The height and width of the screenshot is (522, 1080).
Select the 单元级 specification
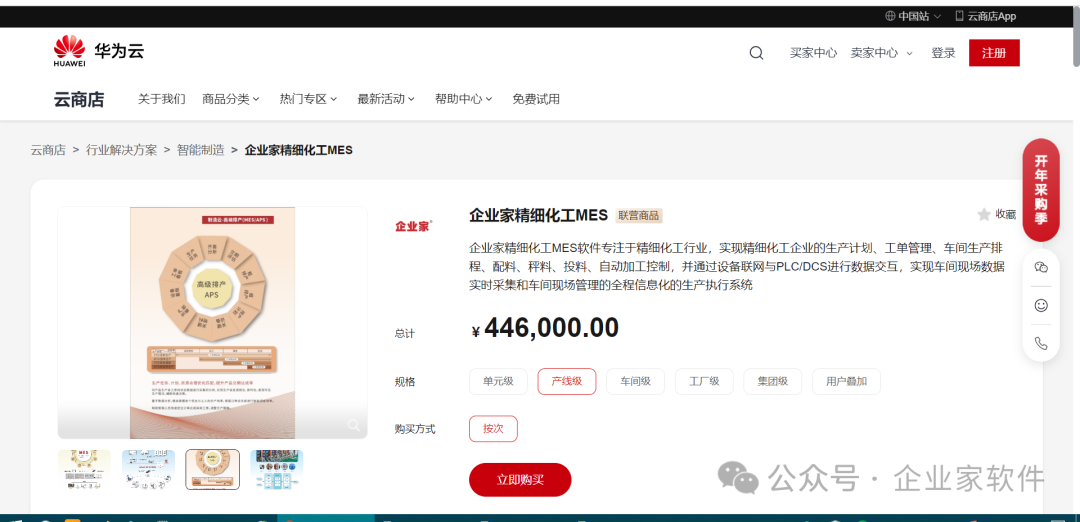[x=498, y=382]
